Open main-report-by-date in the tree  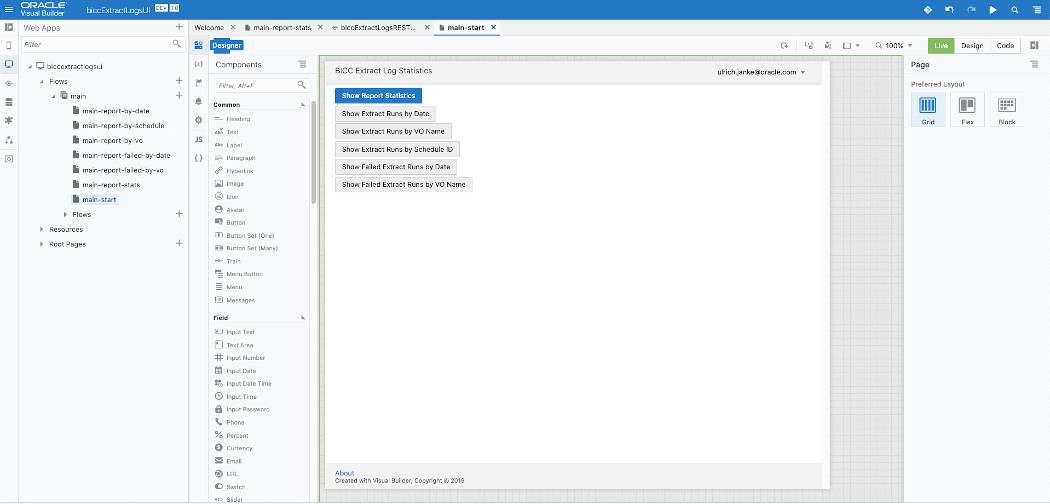point(115,111)
